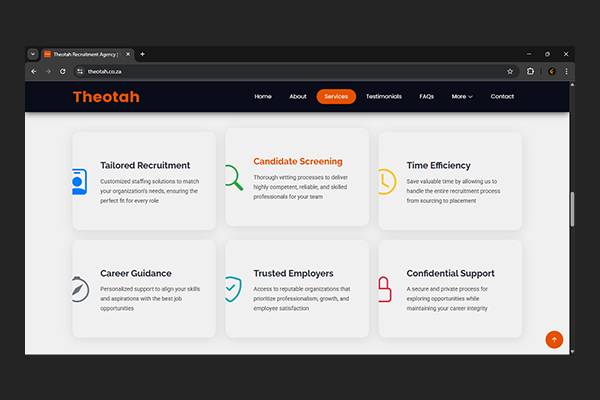The image size is (600, 400).
Task: Click the Tailored Recruitment heading
Action: [x=145, y=165]
